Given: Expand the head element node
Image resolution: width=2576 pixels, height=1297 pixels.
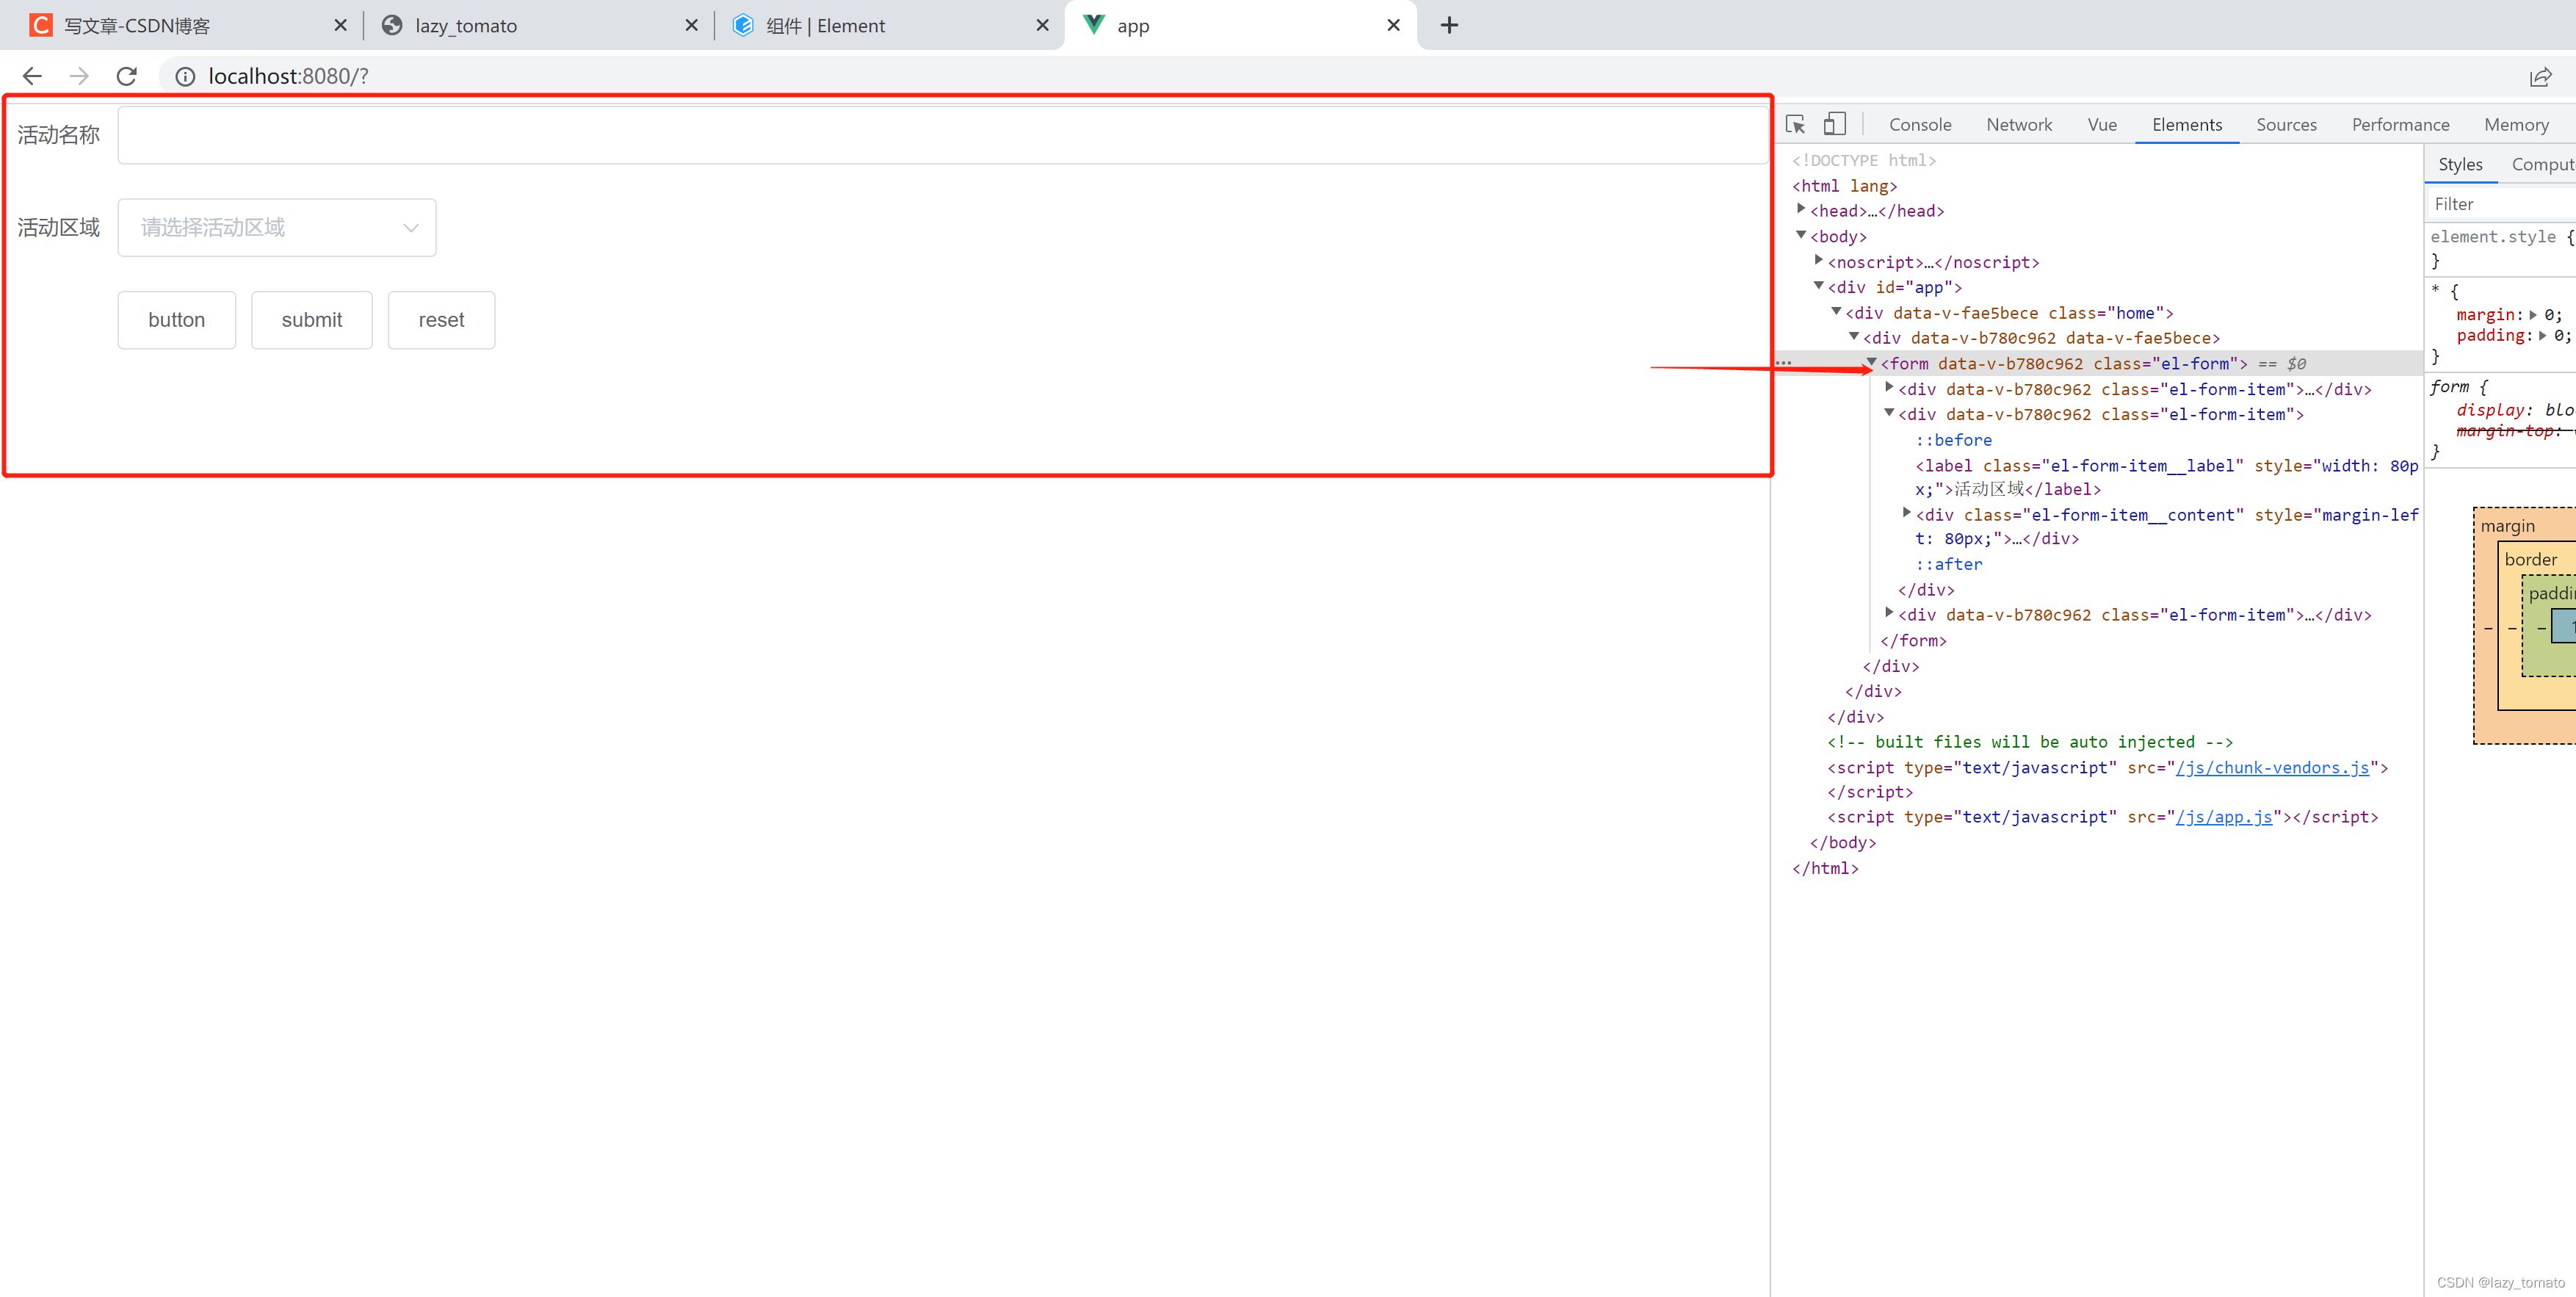Looking at the screenshot, I should coord(1801,209).
